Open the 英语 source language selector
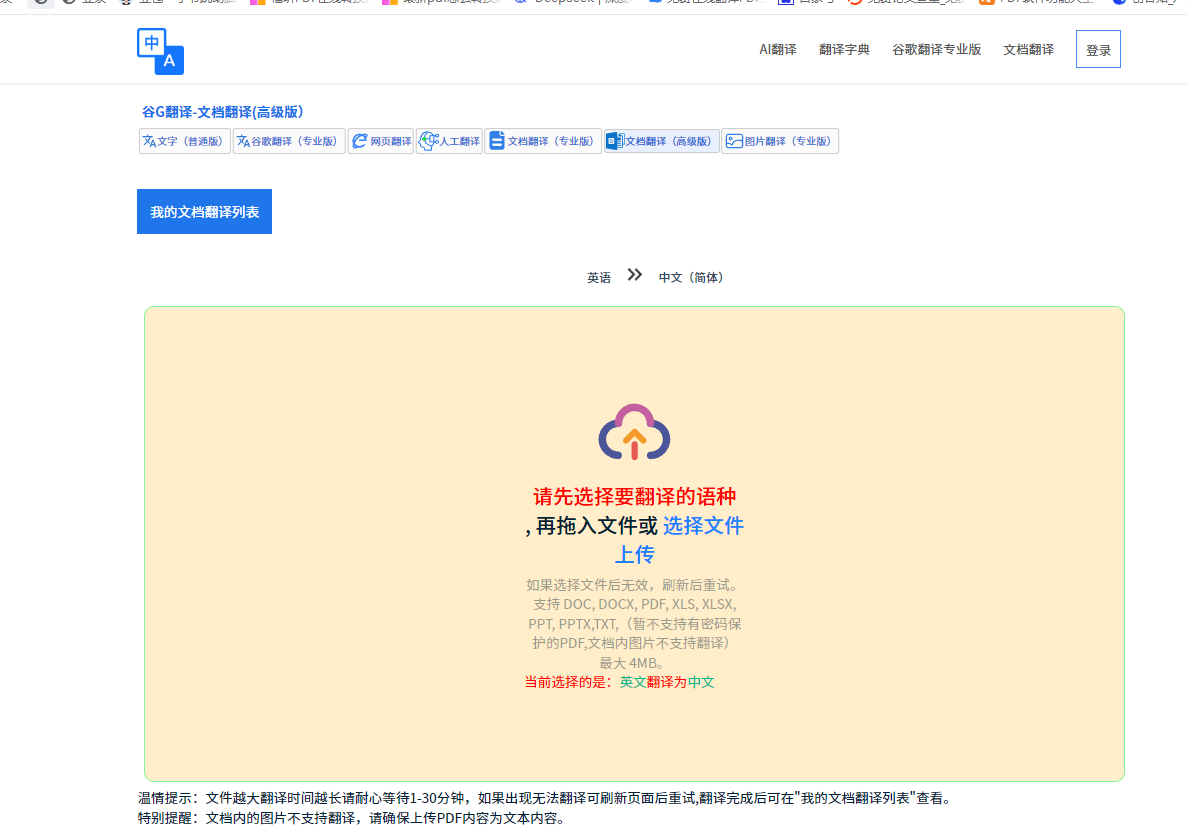 [x=599, y=278]
